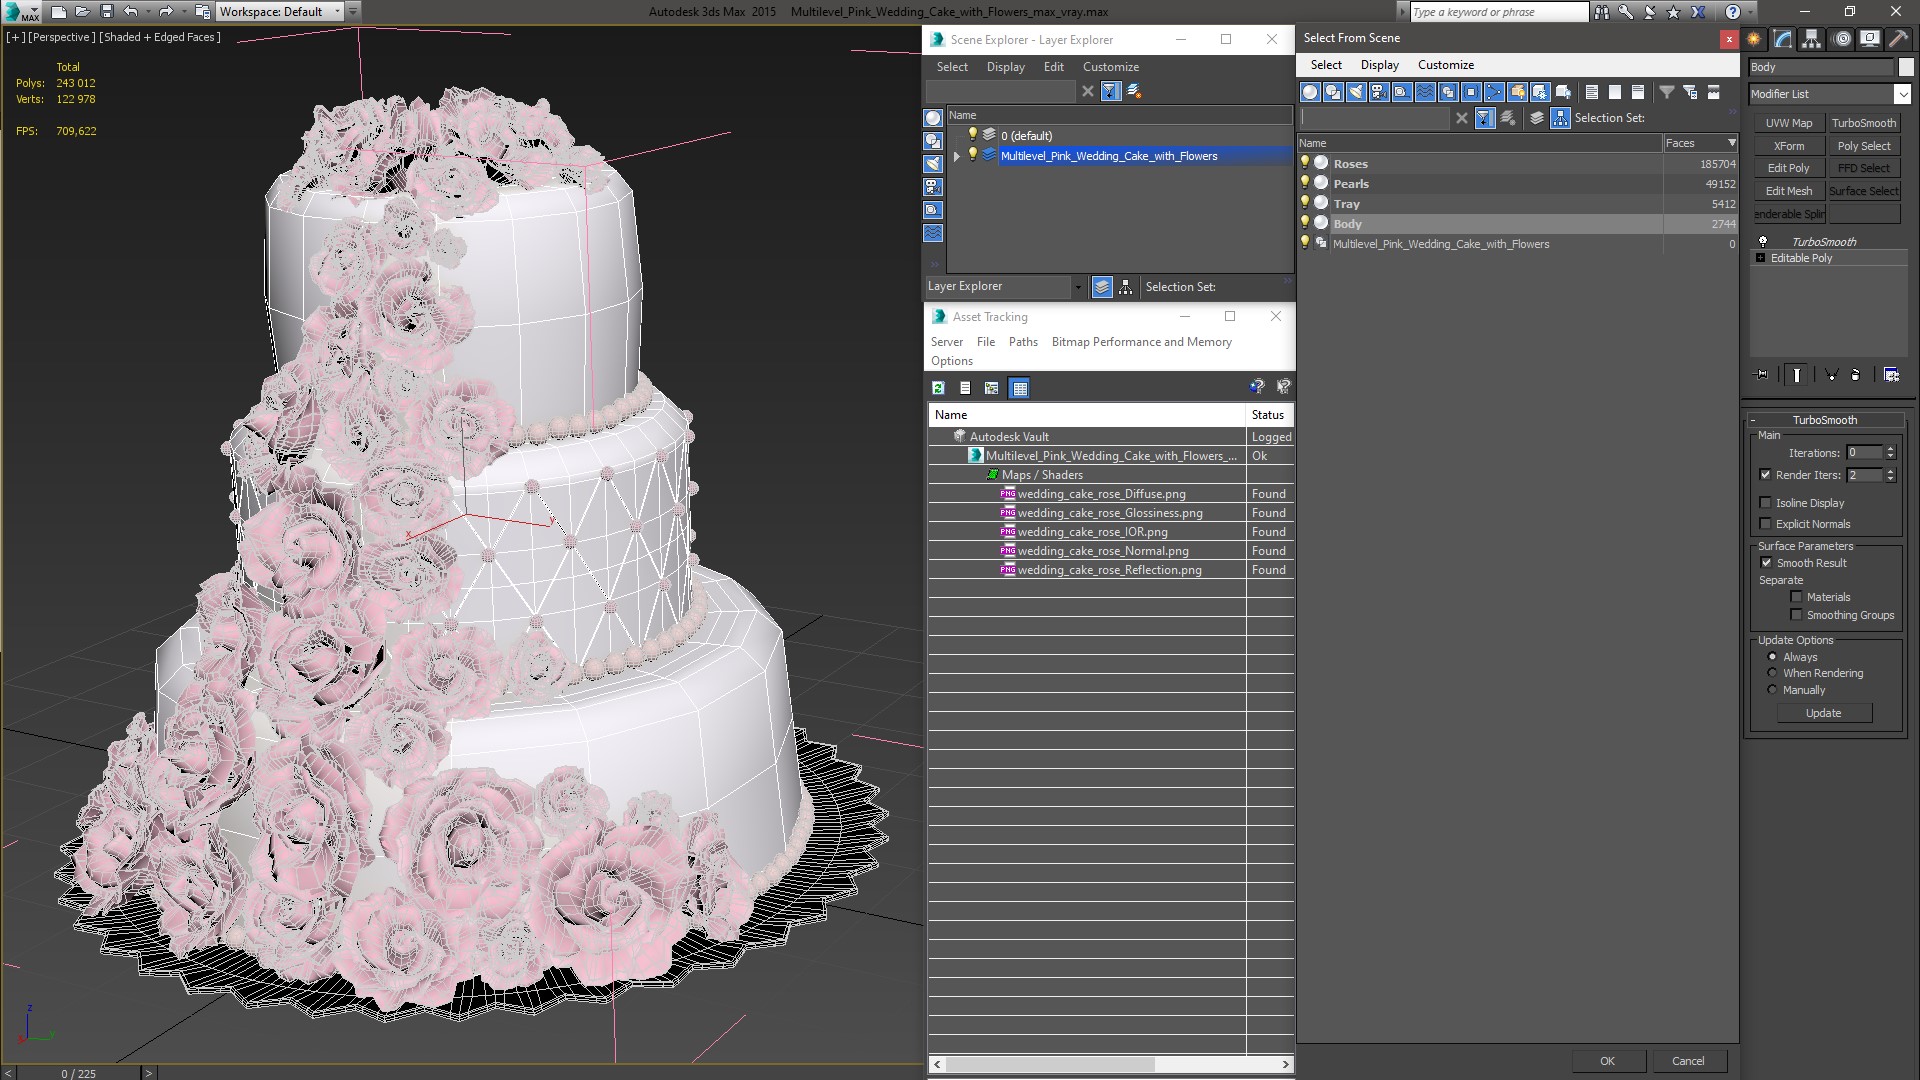
Task: Open the Motion command panel tab
Action: 1842,39
